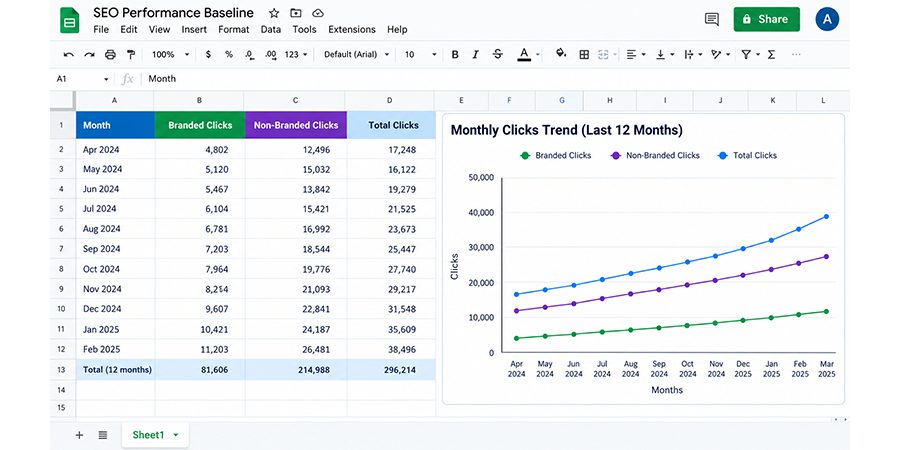This screenshot has height=450, width=900.
Task: Increase decimal places icon
Action: pyautogui.click(x=271, y=55)
